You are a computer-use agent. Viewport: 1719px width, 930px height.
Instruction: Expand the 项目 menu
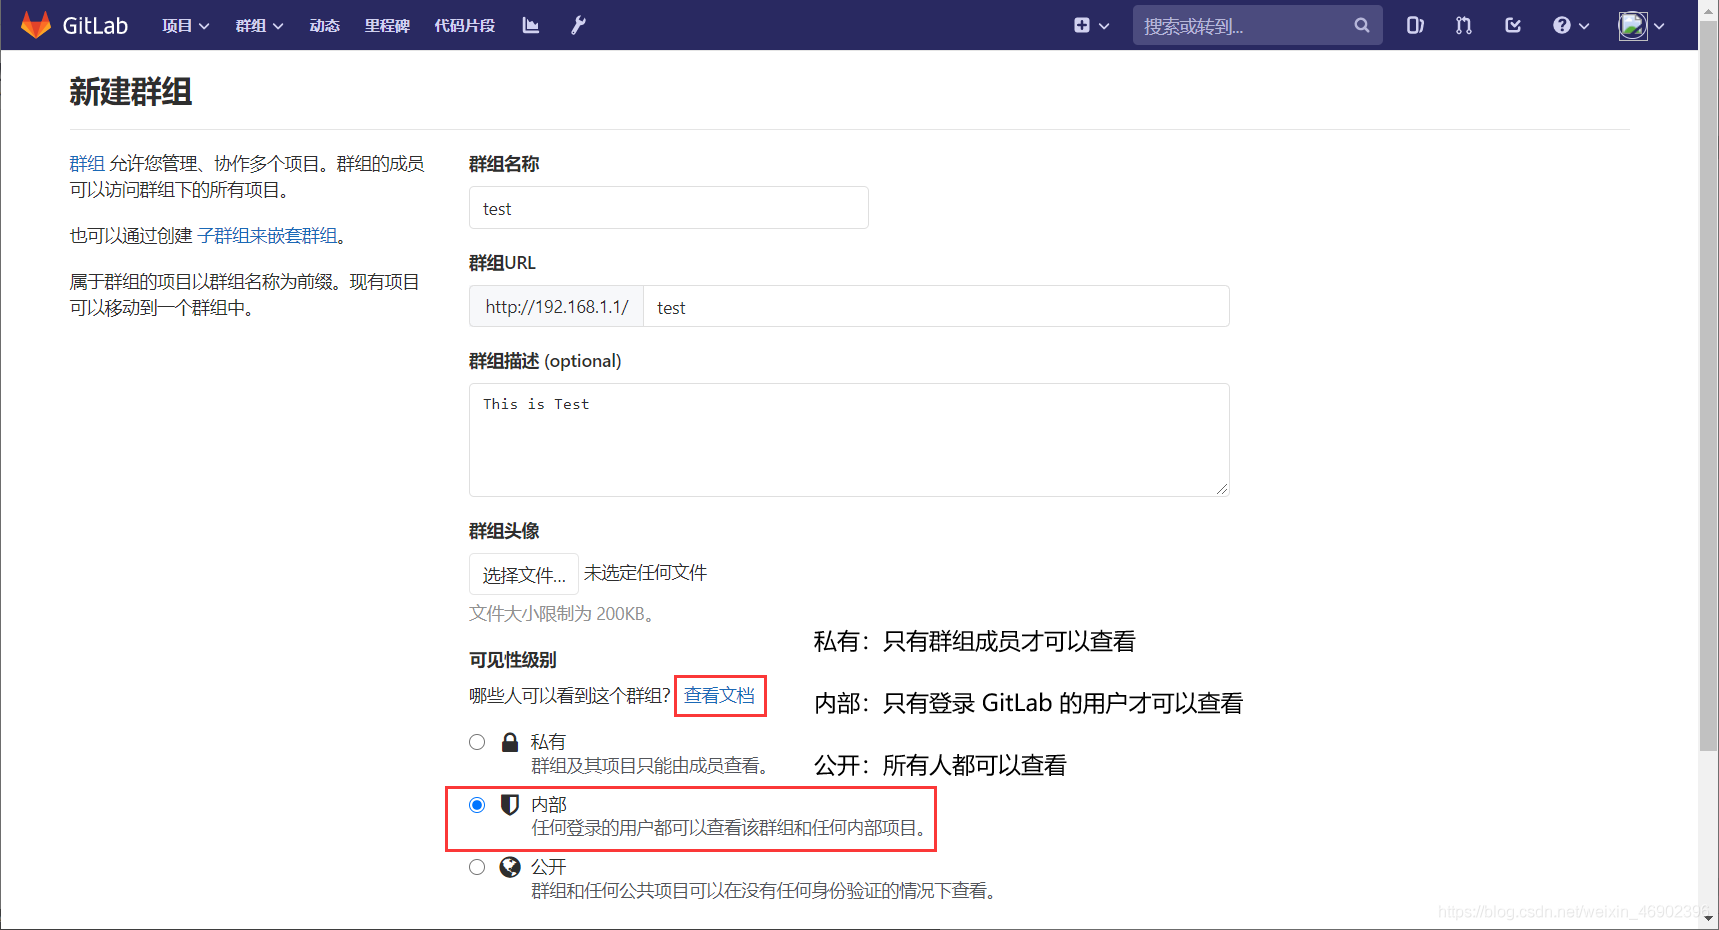(186, 25)
